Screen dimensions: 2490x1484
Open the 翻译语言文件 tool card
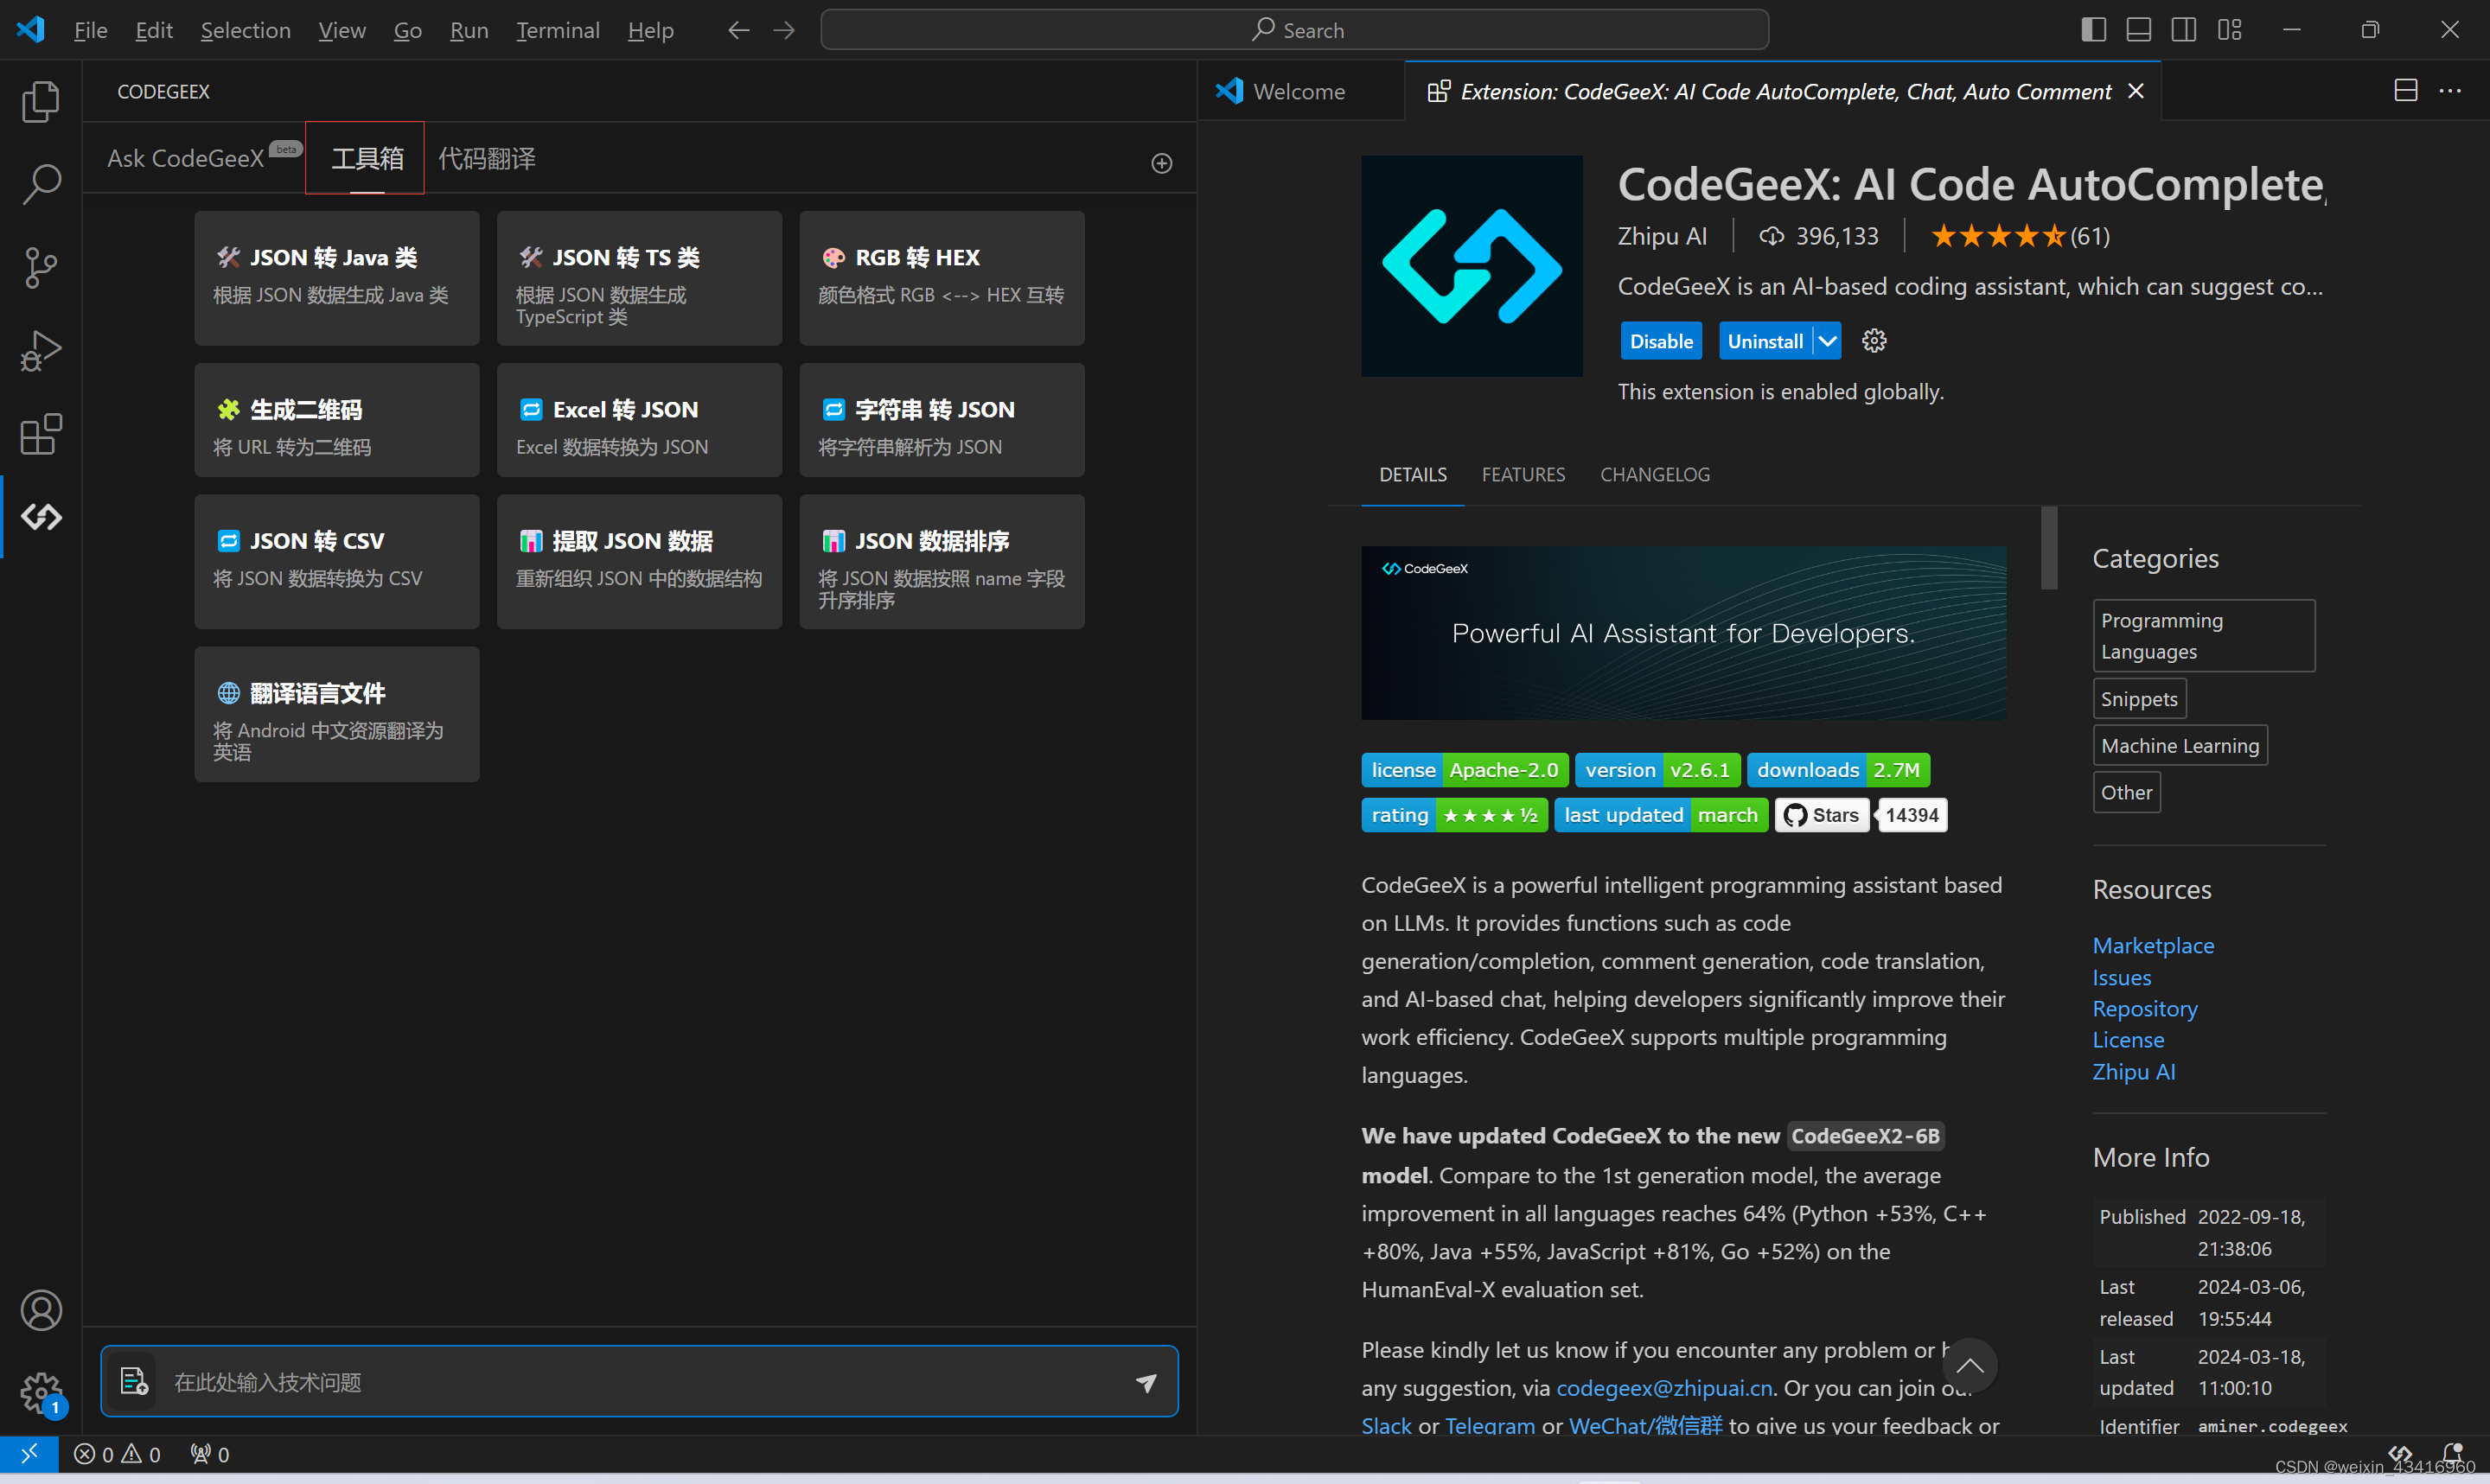click(x=336, y=714)
